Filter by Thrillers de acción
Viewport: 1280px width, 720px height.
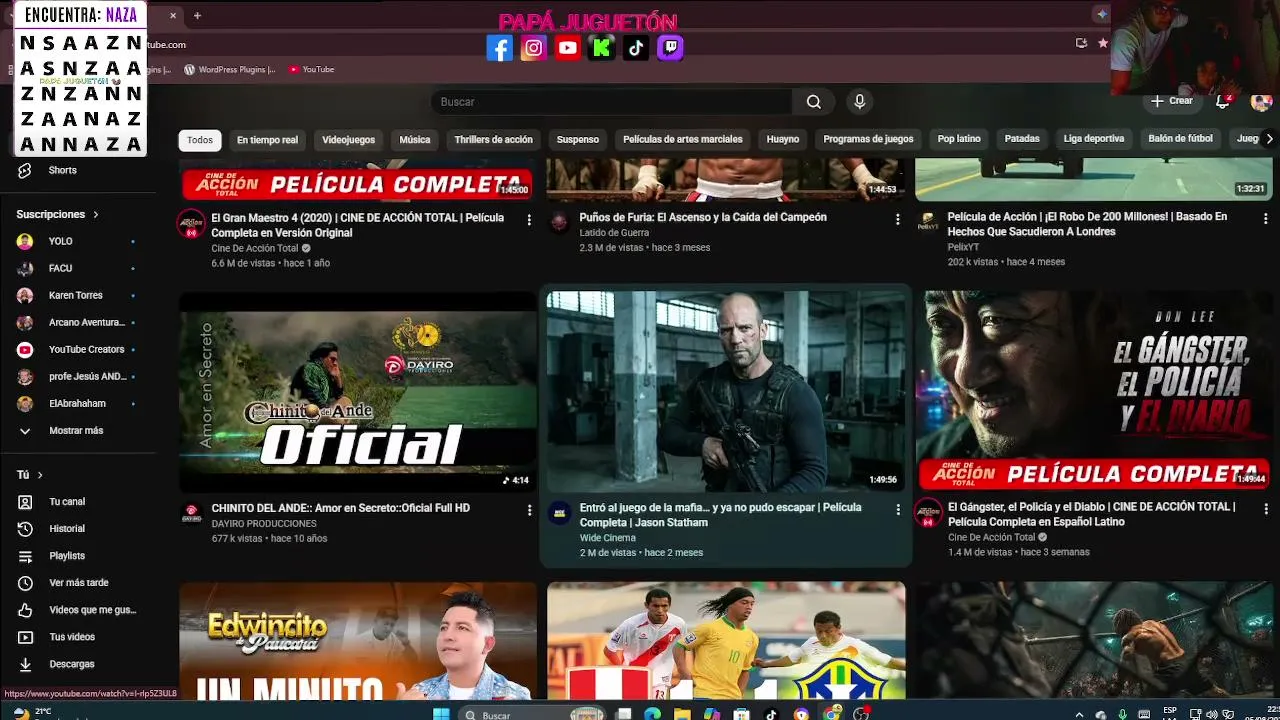[493, 140]
